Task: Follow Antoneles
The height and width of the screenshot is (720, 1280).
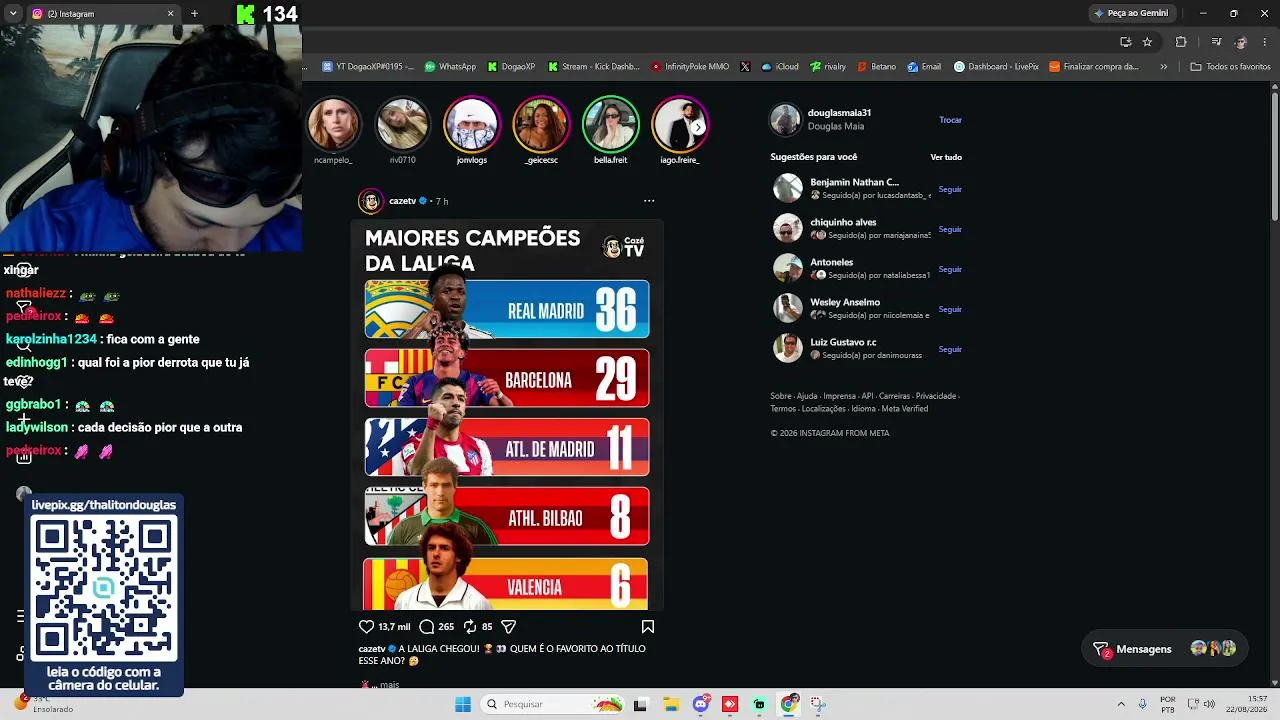Action: coord(950,269)
